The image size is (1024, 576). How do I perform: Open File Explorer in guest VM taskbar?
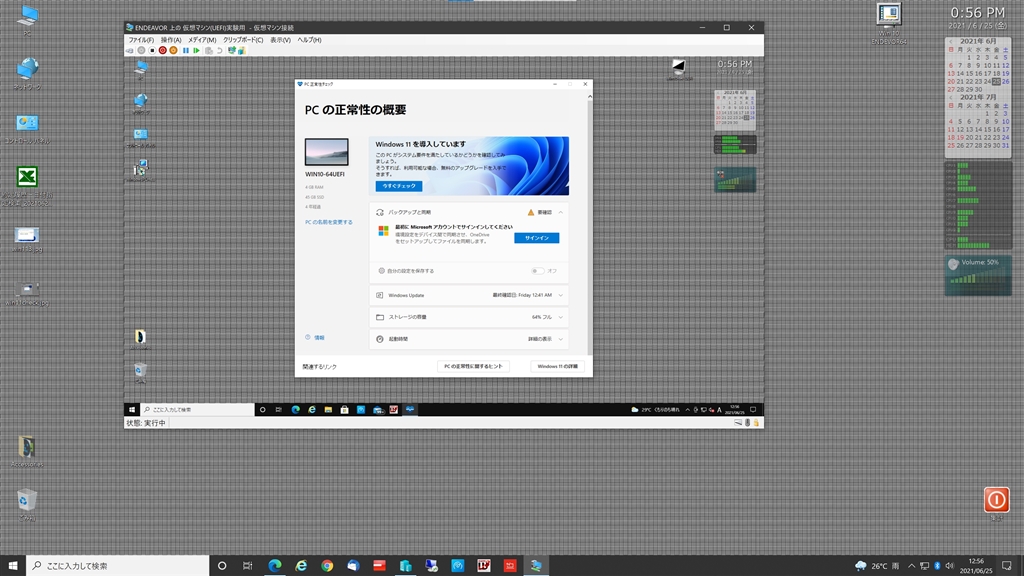pyautogui.click(x=328, y=409)
